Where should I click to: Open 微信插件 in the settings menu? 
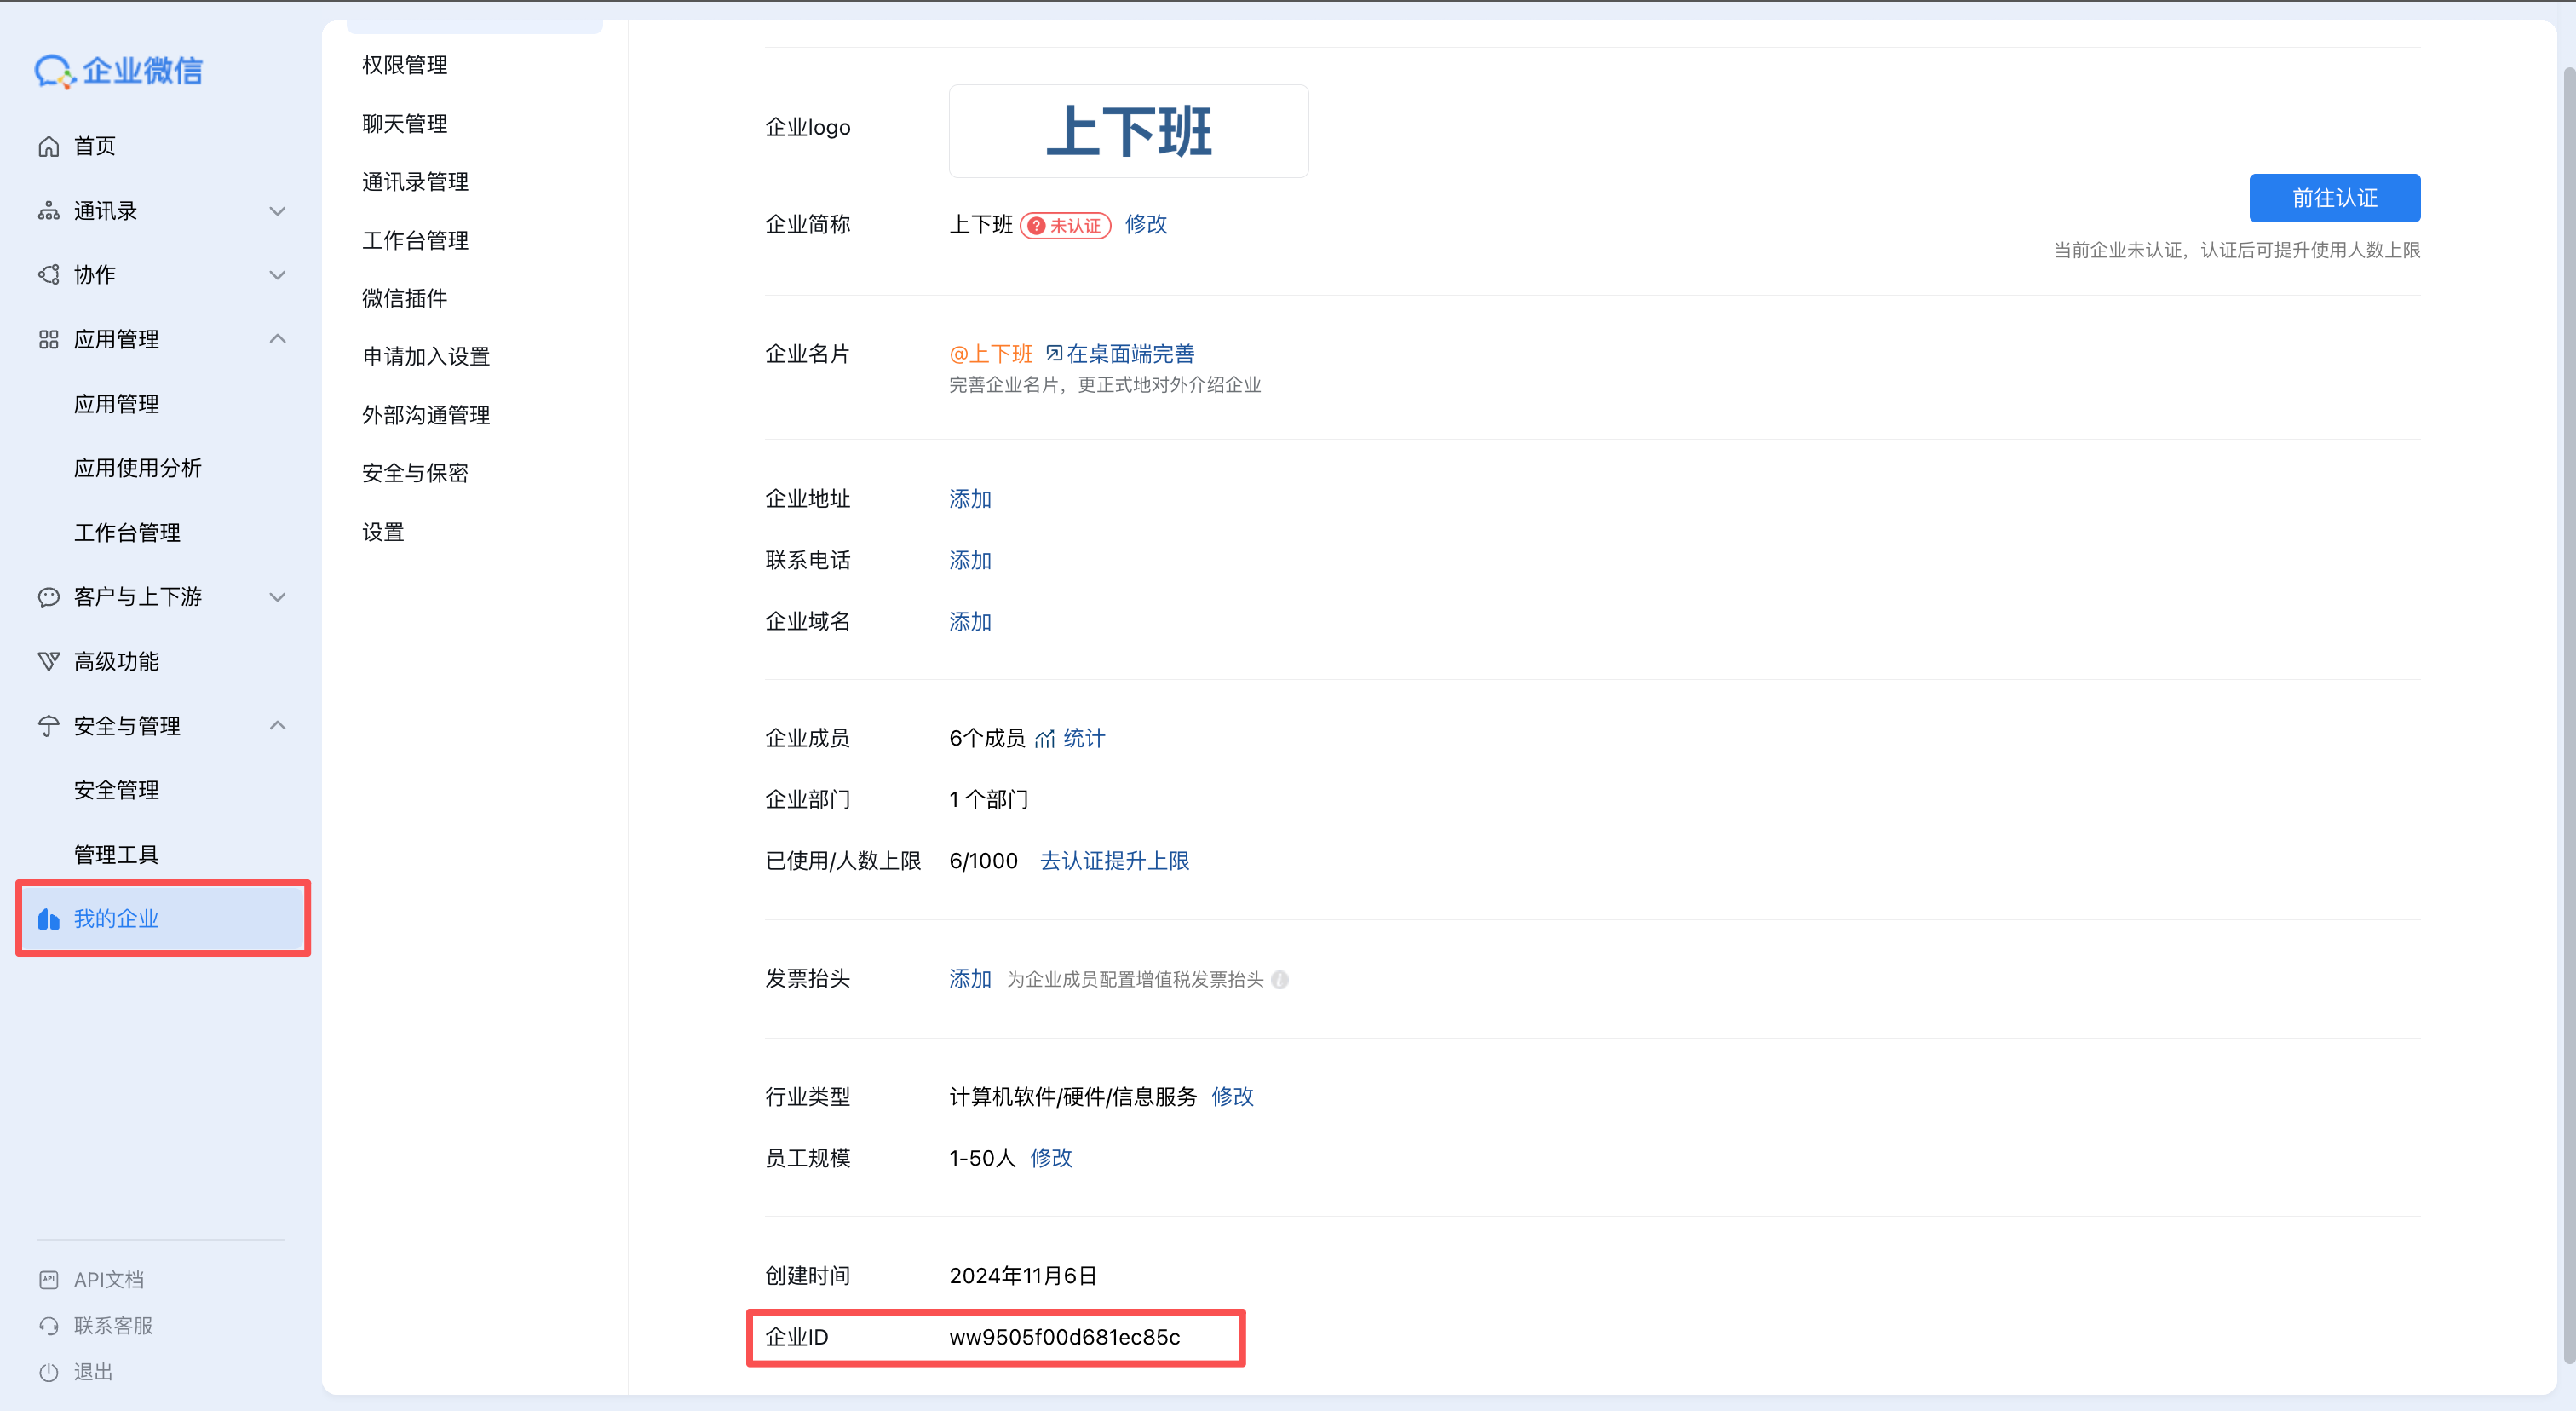[404, 298]
